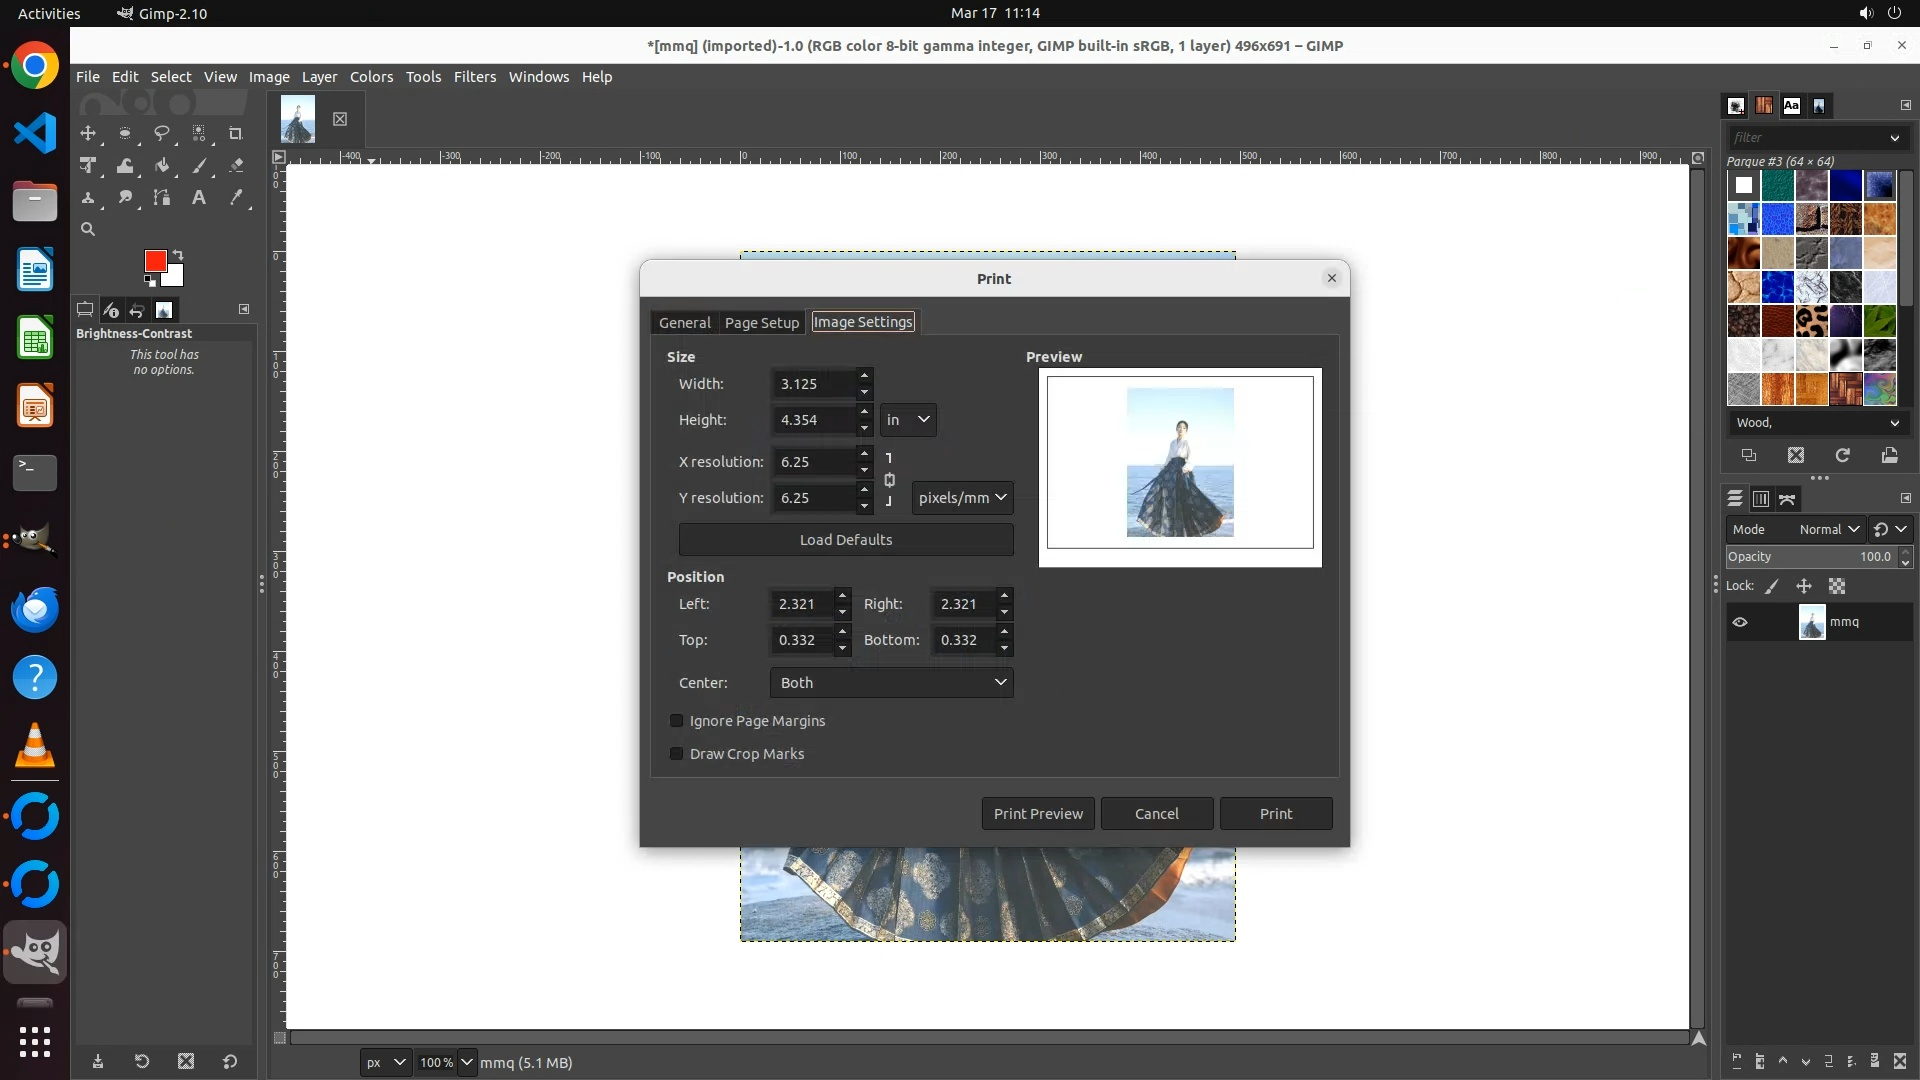Open the pixels/mm resolution unit dropdown
This screenshot has height=1080, width=1920.
961,498
